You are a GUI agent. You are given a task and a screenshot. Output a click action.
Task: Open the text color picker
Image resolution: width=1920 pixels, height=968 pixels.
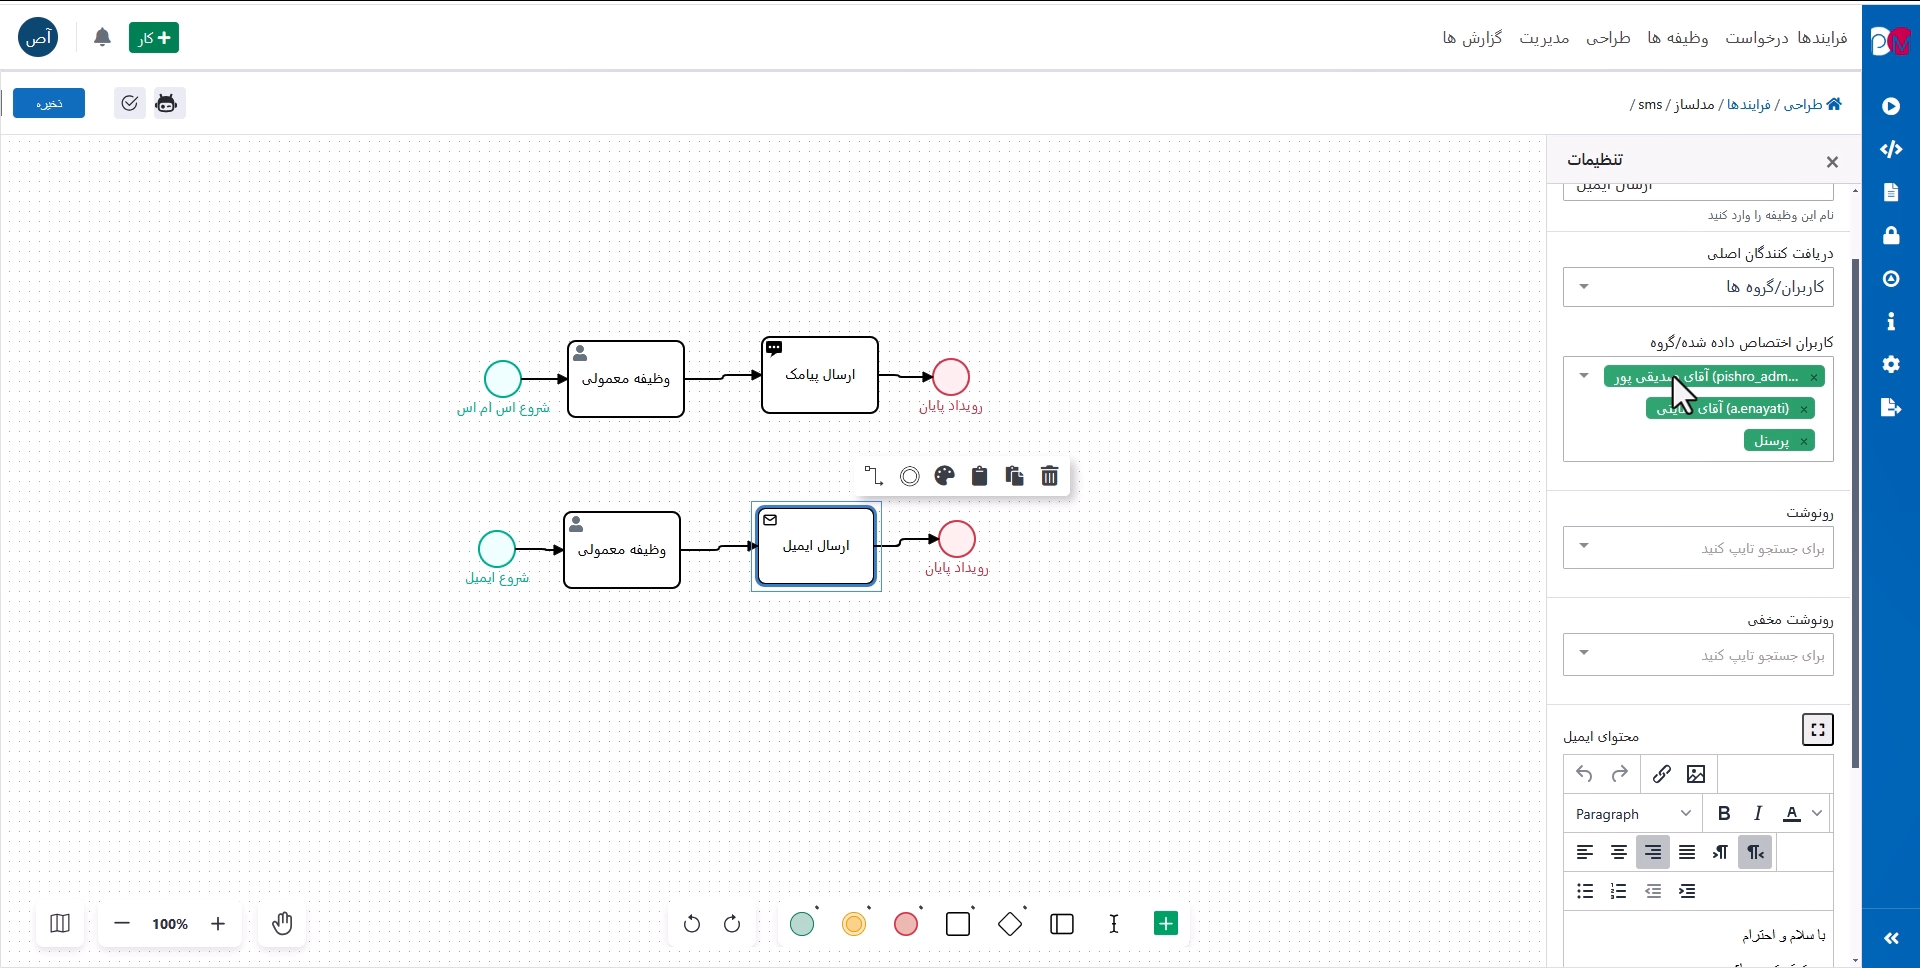coord(1792,813)
